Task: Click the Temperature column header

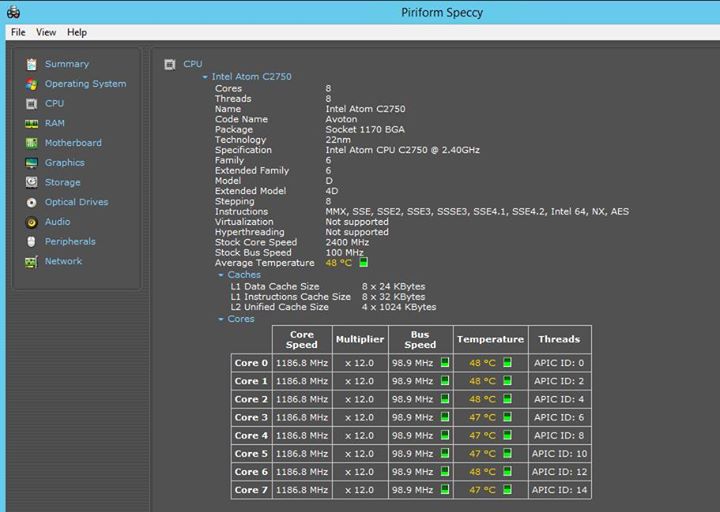Action: pyautogui.click(x=490, y=339)
